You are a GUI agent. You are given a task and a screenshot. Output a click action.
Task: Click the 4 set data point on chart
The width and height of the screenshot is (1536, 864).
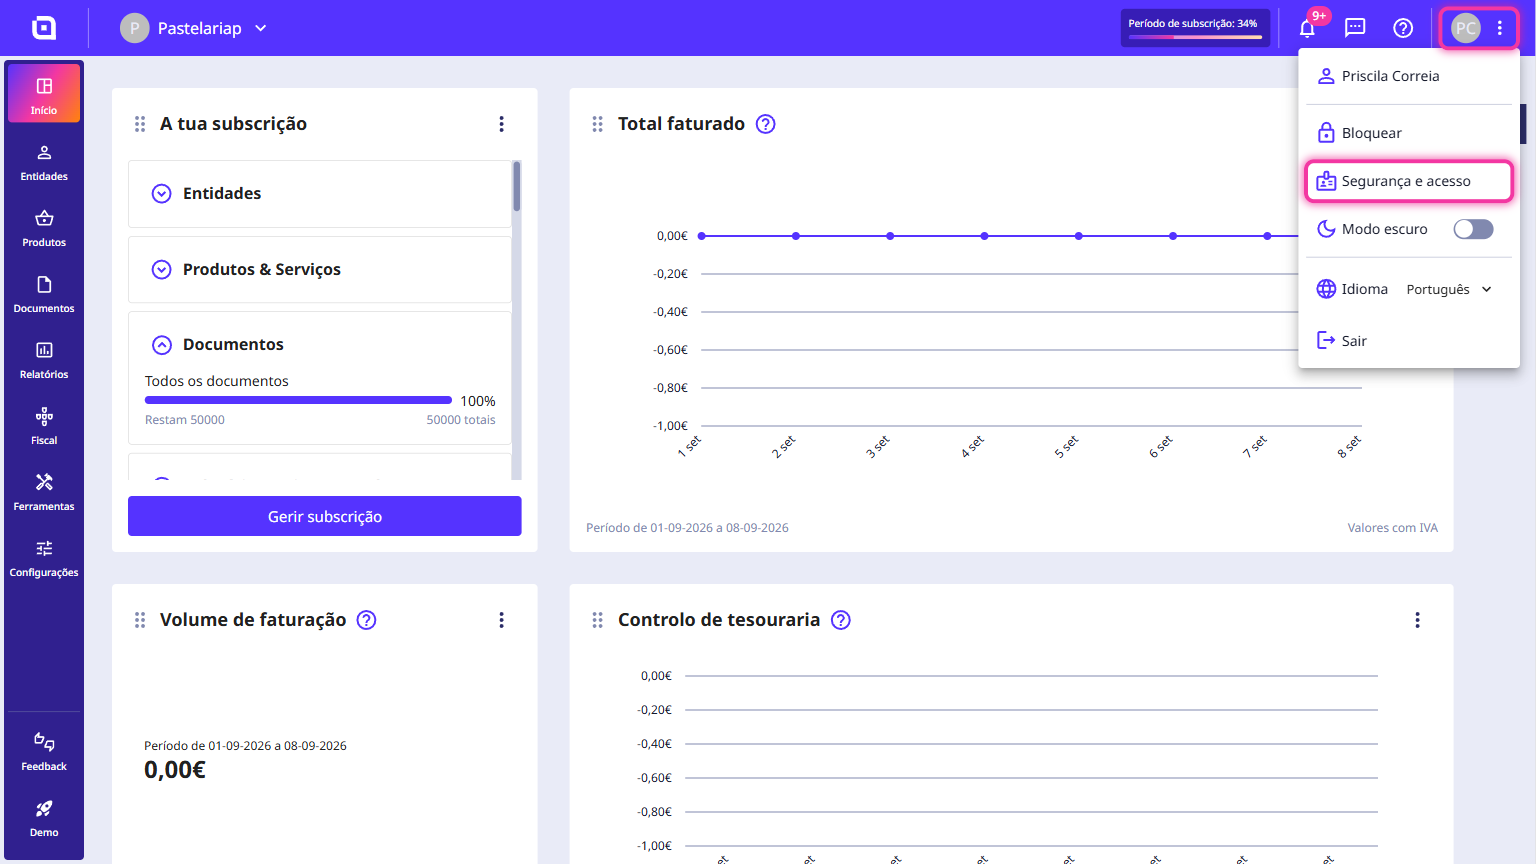[x=985, y=236]
